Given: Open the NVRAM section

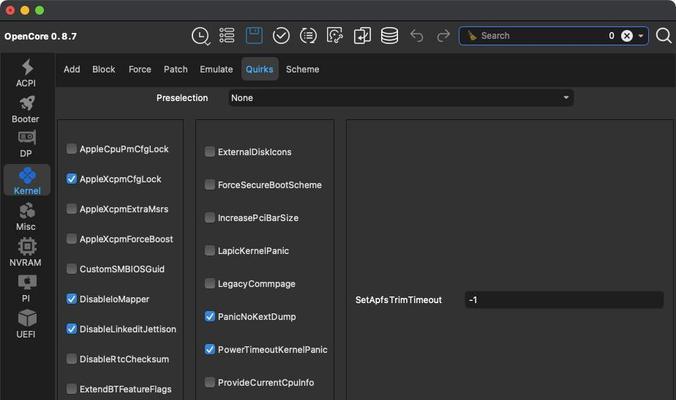Looking at the screenshot, I should pyautogui.click(x=25, y=253).
